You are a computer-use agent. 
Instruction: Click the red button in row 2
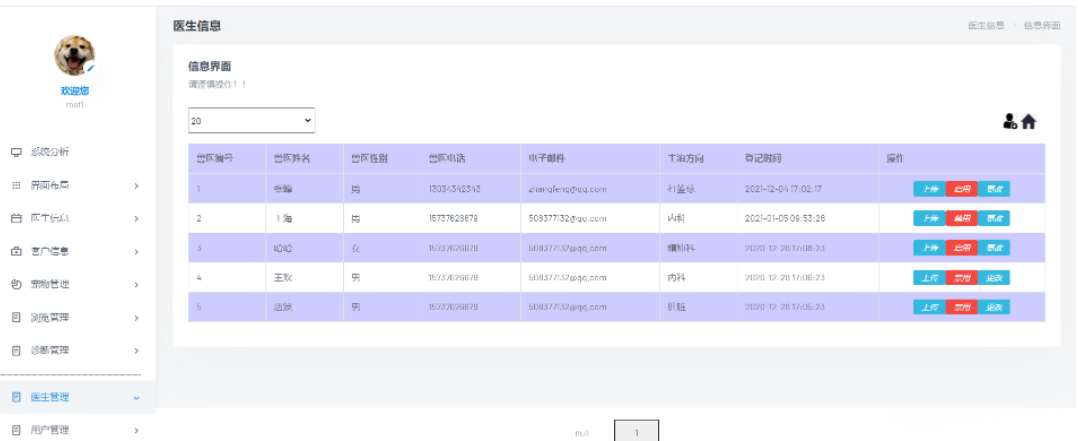pos(962,218)
